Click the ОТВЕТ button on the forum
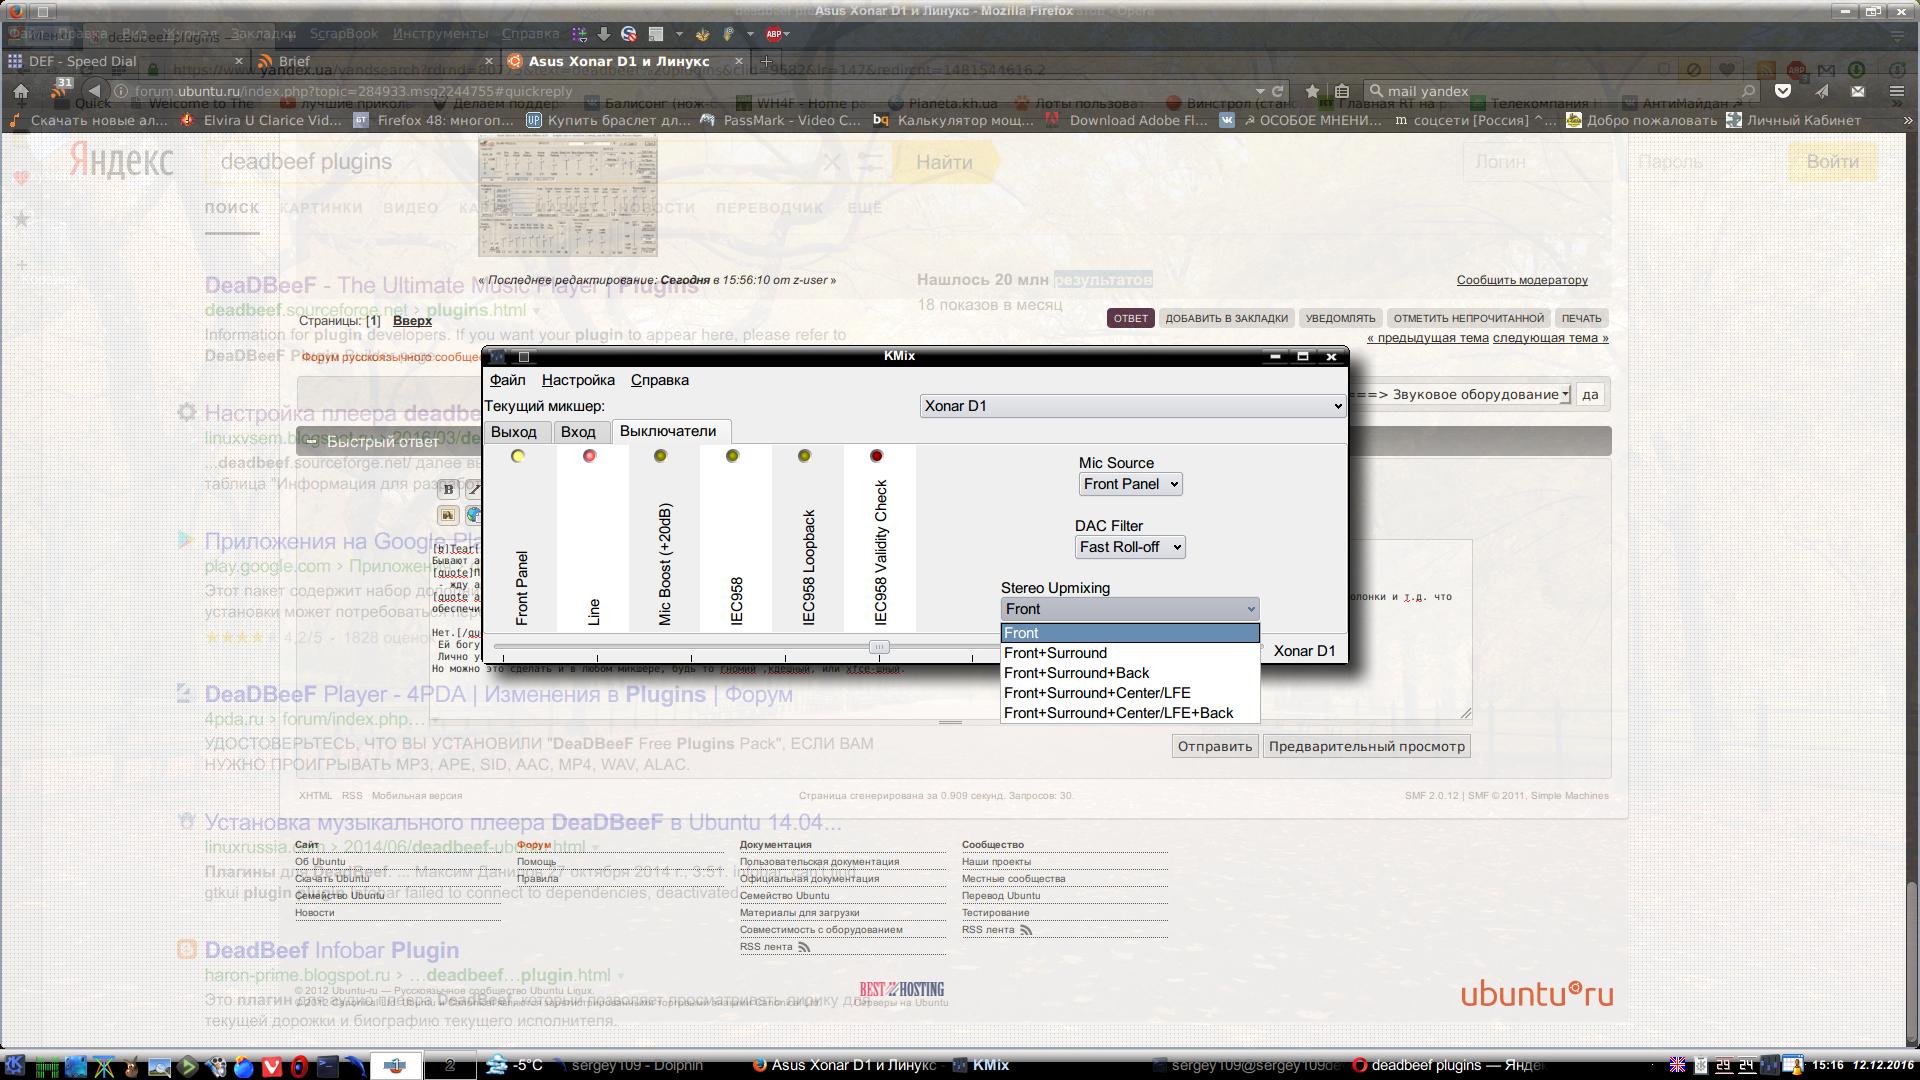The image size is (1920, 1080). point(1131,318)
